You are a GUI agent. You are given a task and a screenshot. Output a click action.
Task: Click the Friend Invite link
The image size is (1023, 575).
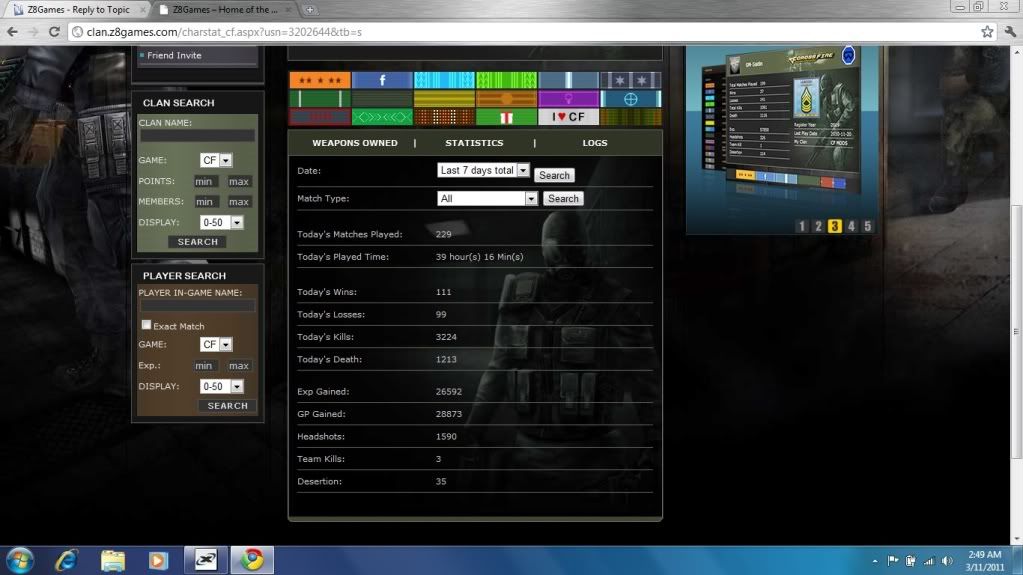coord(174,56)
